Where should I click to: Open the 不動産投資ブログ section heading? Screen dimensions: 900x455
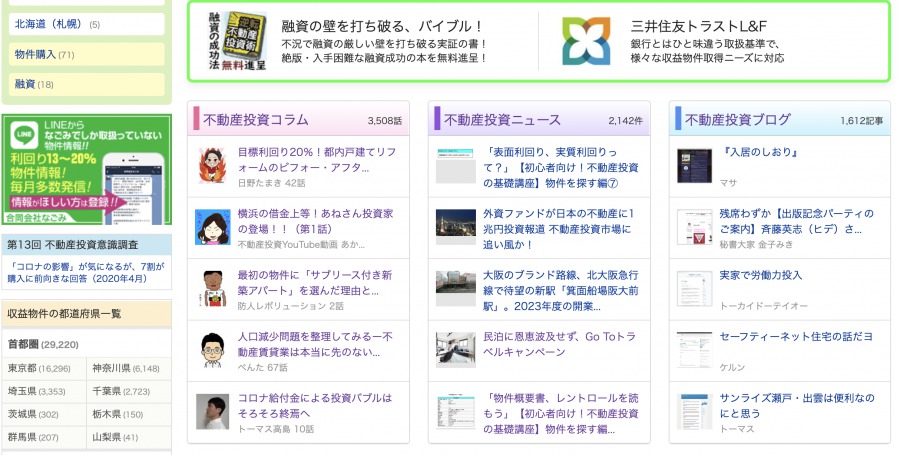[738, 119]
